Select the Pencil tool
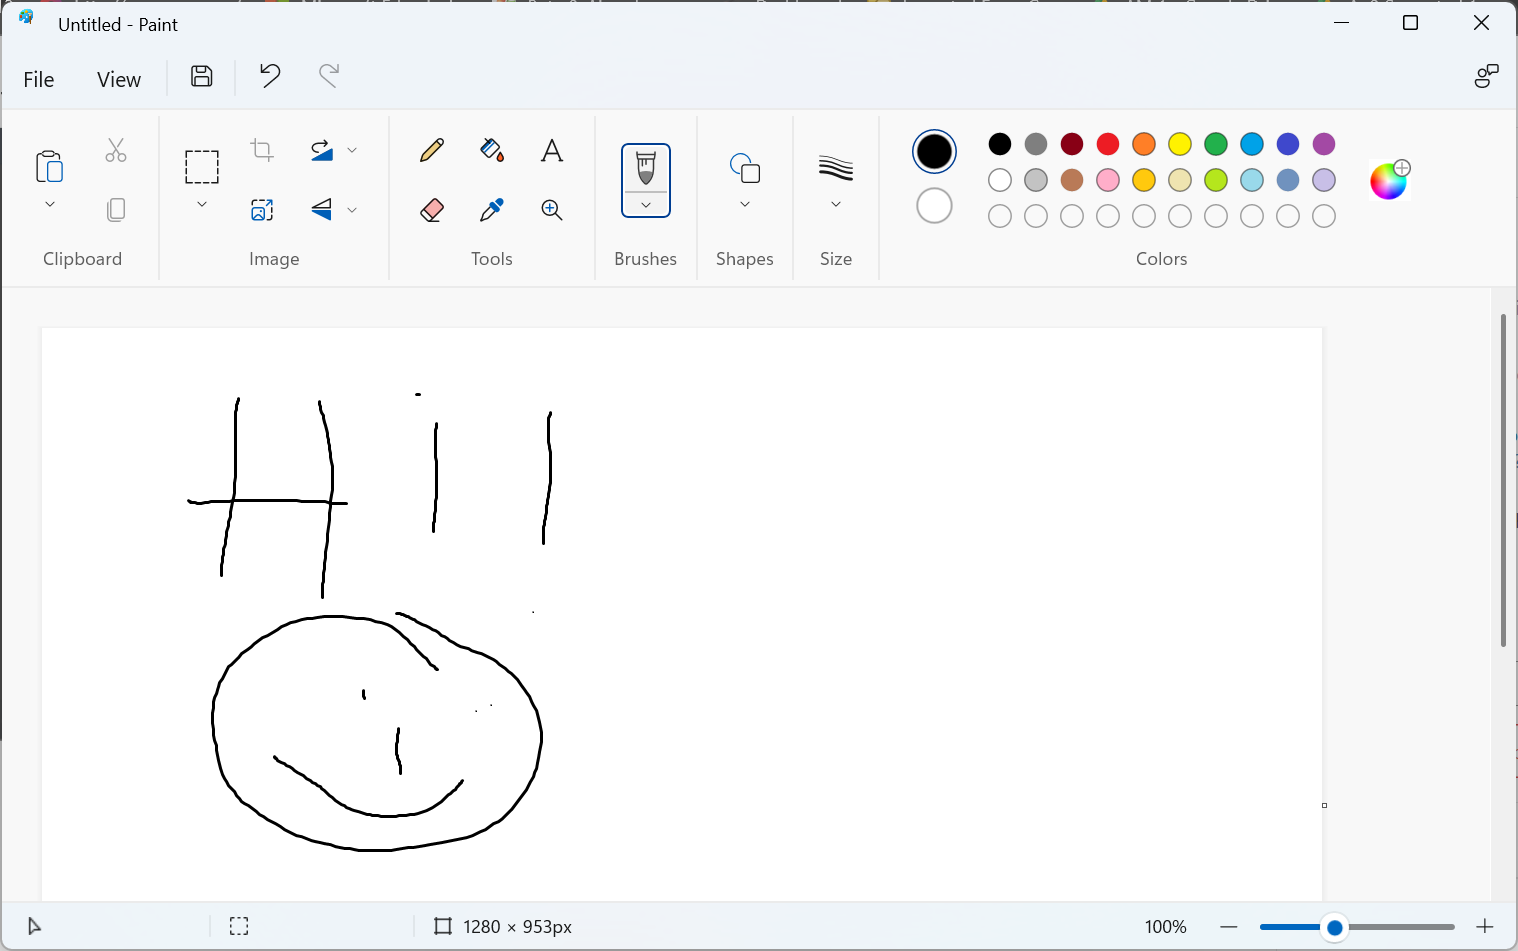 pos(431,151)
